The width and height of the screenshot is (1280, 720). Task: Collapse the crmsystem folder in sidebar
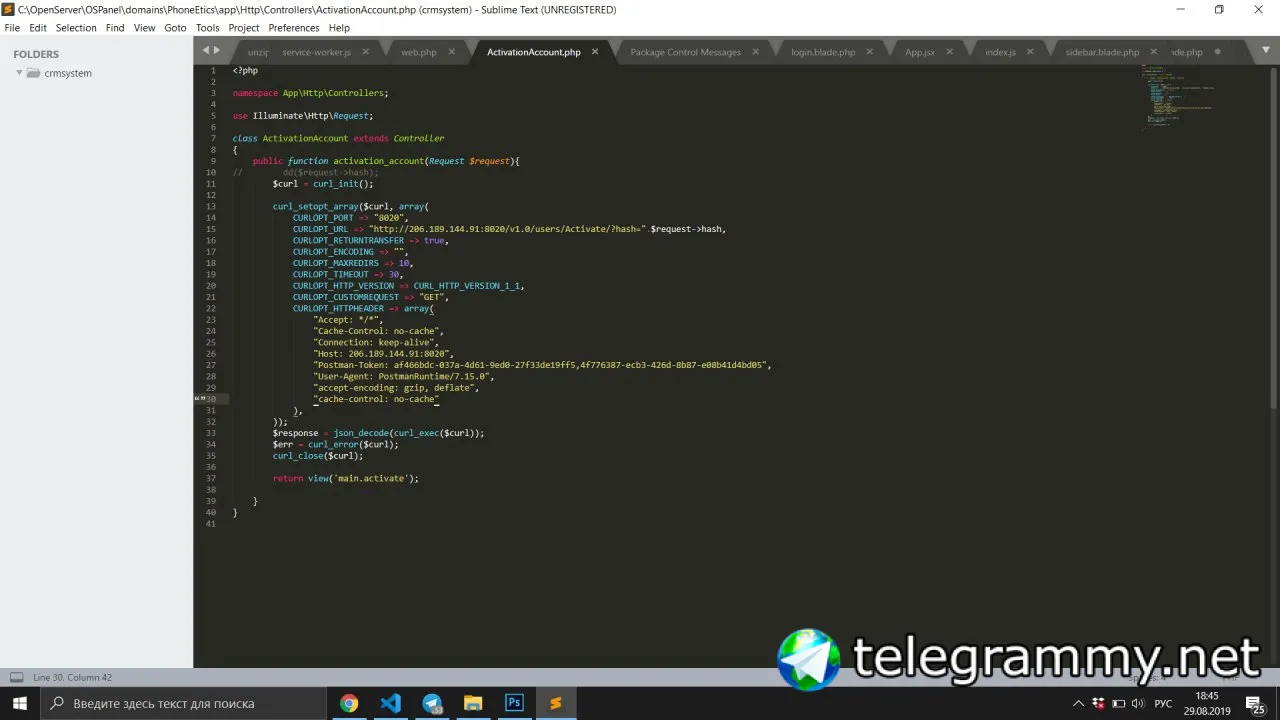[19, 73]
